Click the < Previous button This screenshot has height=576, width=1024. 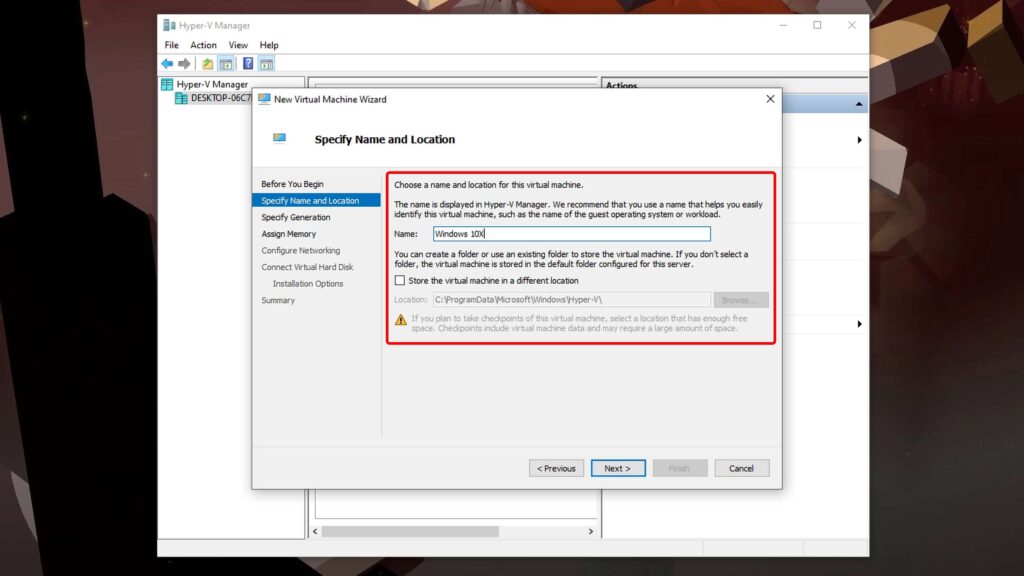click(556, 468)
